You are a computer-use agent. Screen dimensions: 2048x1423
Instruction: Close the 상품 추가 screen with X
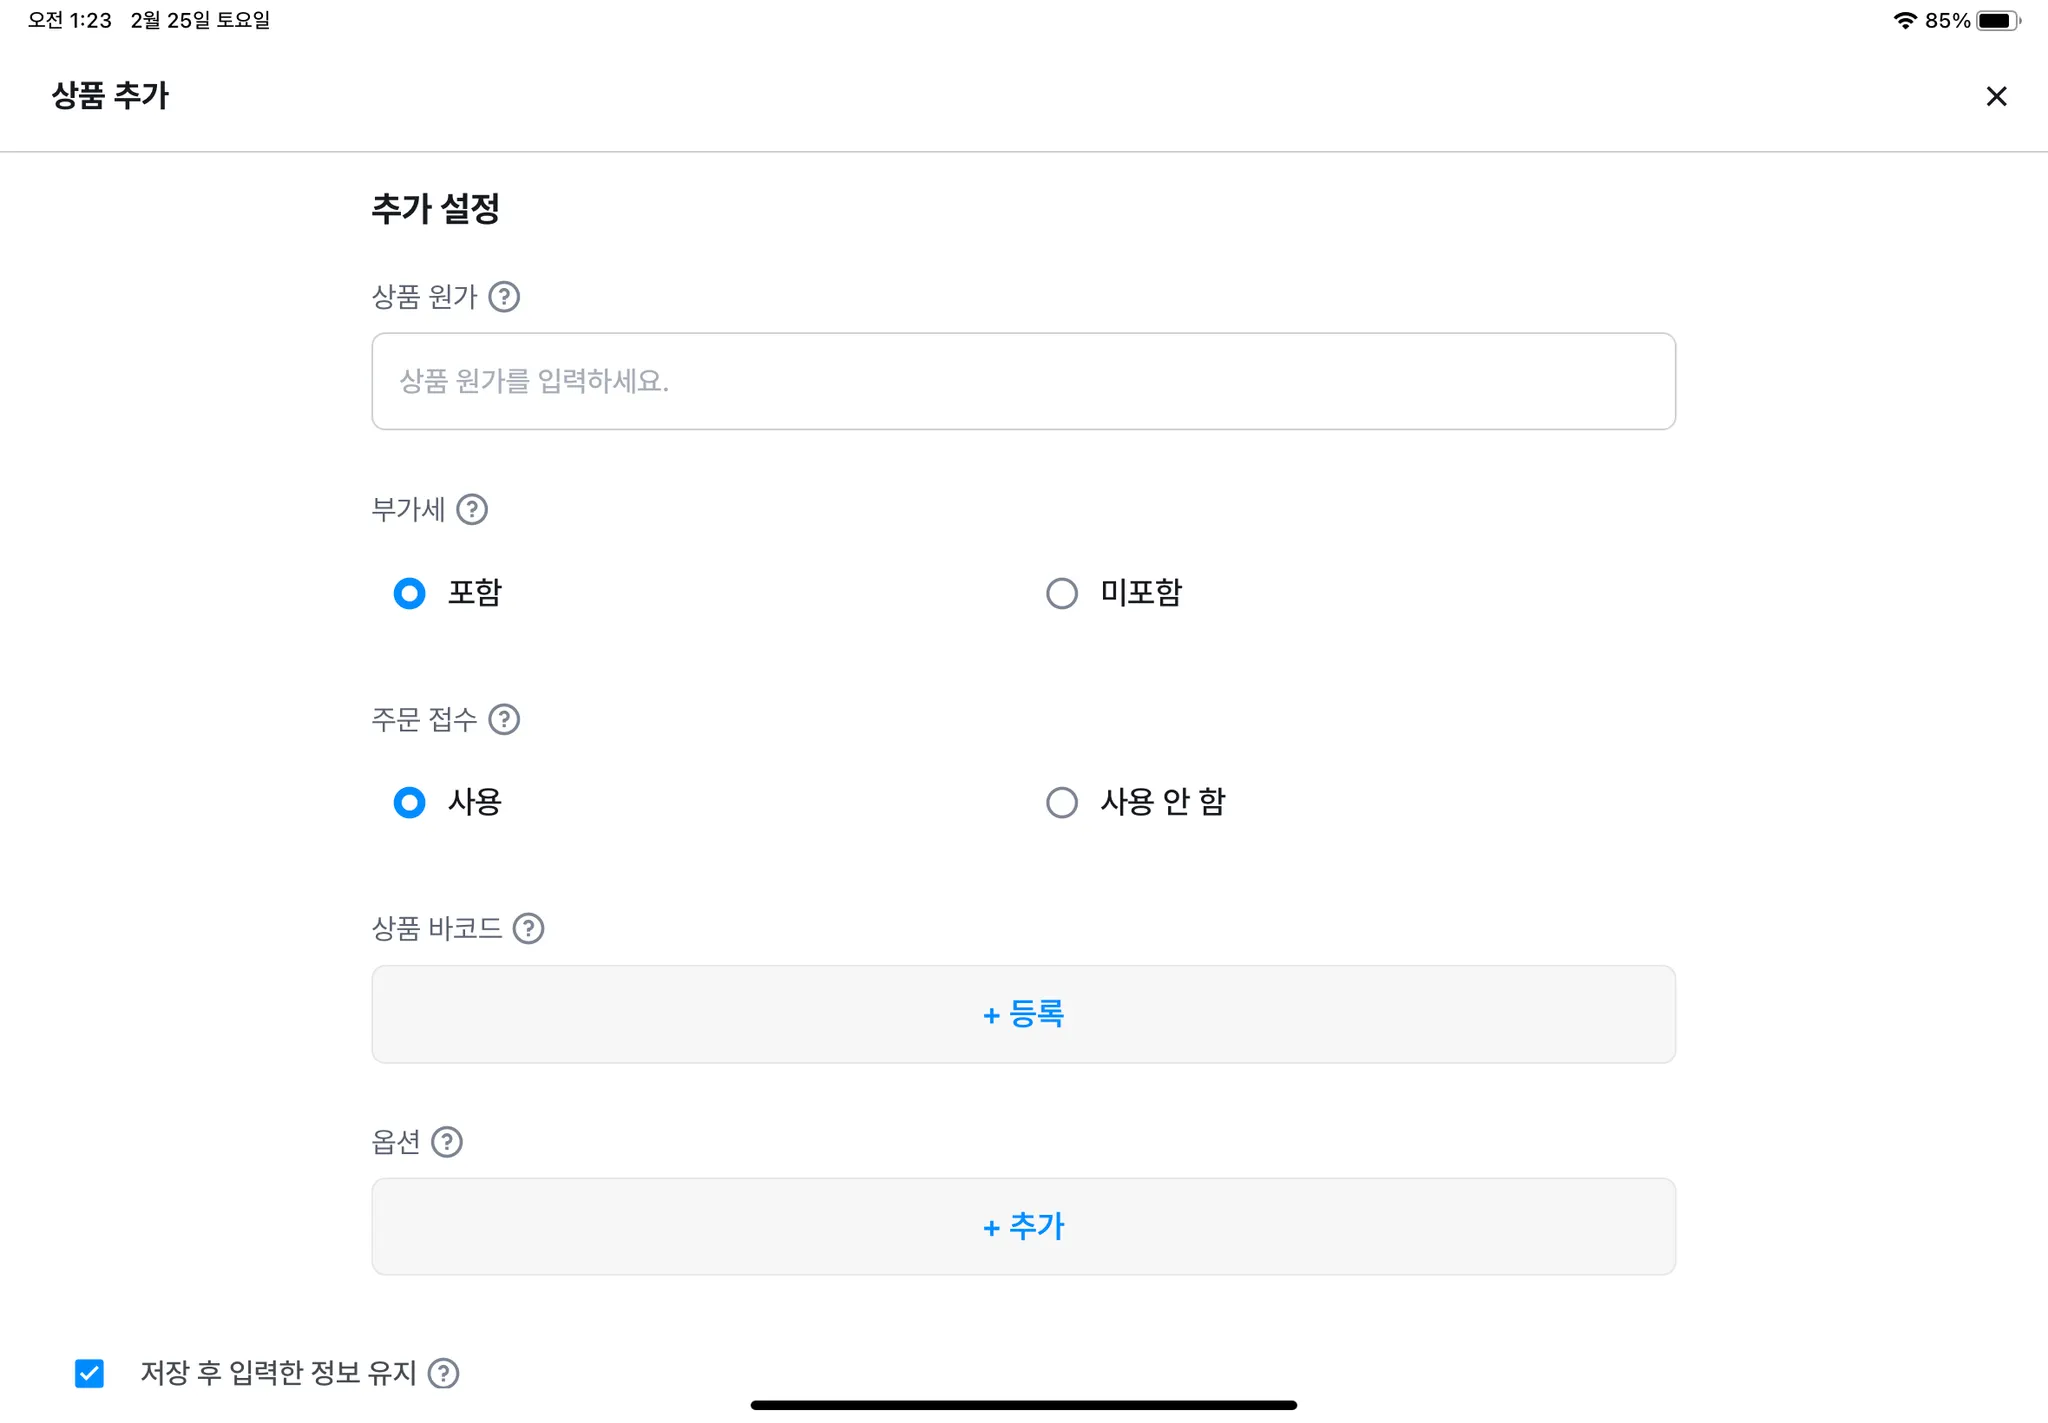point(1996,96)
